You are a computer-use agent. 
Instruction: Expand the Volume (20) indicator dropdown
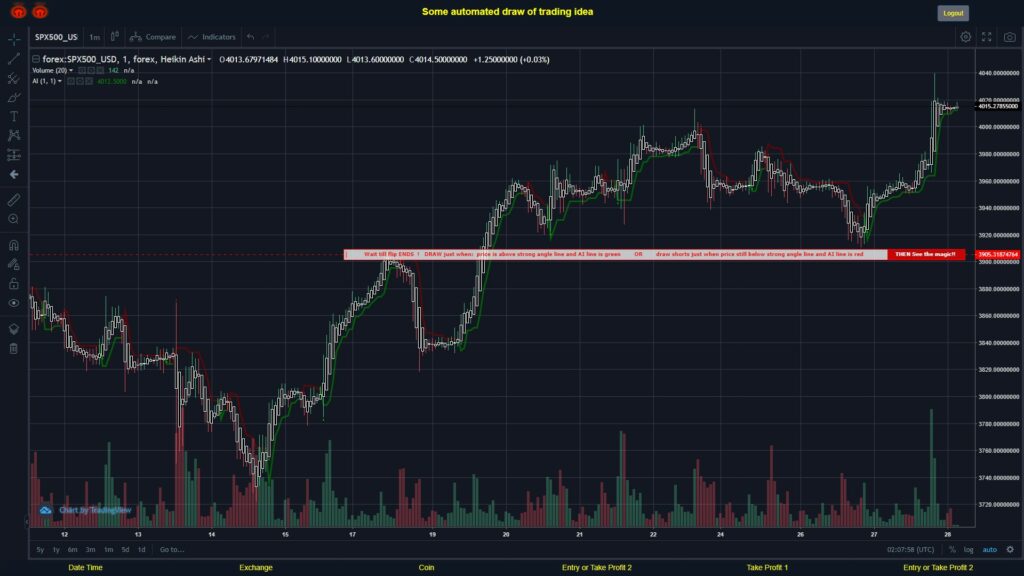(71, 71)
